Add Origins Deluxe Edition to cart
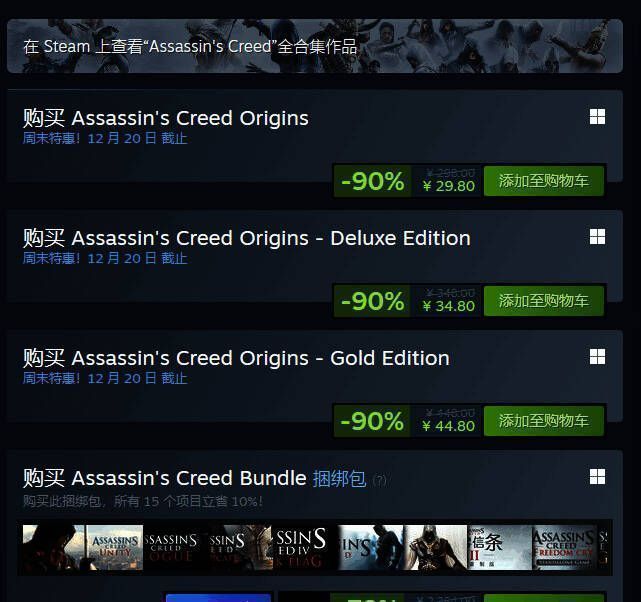The image size is (641, 602). click(544, 301)
